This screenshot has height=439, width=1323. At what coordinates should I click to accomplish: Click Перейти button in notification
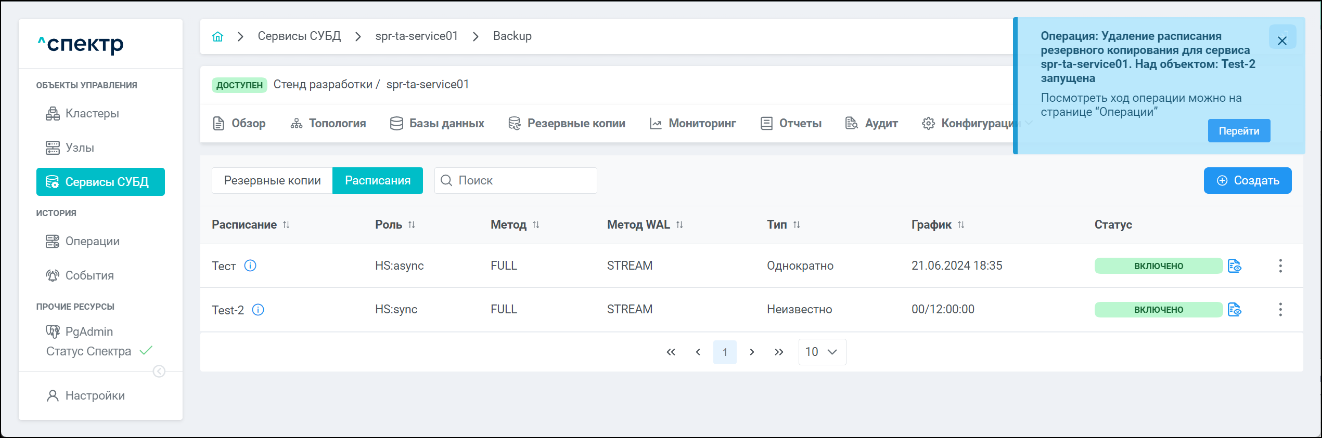tap(1238, 131)
